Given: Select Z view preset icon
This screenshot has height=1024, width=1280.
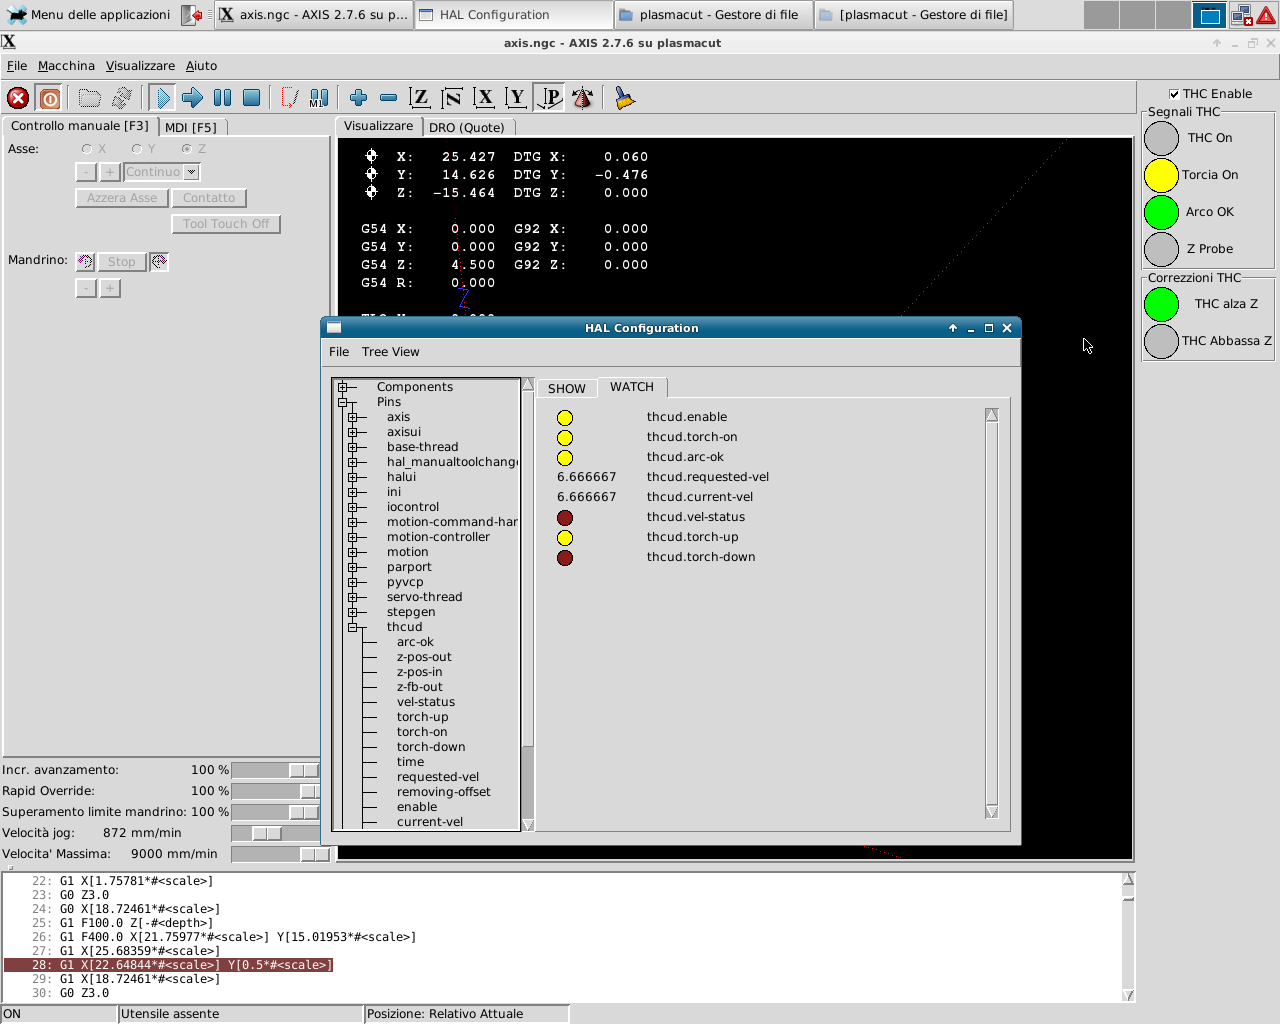Looking at the screenshot, I should pyautogui.click(x=420, y=98).
